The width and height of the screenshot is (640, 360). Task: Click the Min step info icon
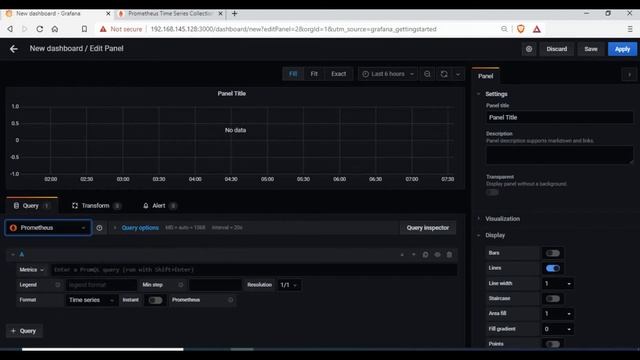(x=181, y=285)
